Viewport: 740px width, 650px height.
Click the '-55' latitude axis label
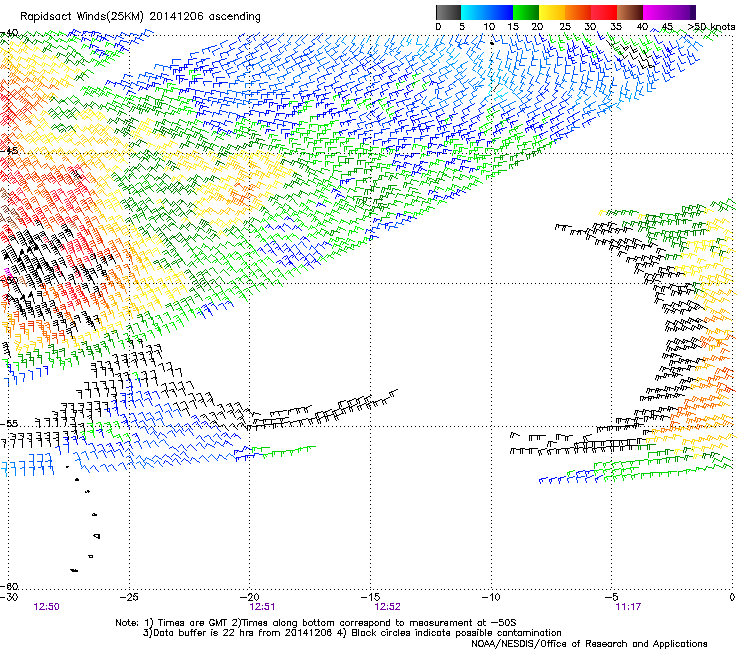click(9, 423)
